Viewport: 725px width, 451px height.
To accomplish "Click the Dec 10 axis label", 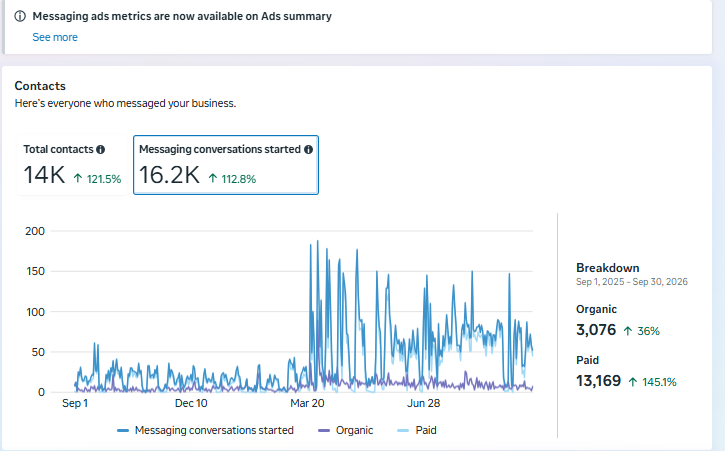I will 191,403.
